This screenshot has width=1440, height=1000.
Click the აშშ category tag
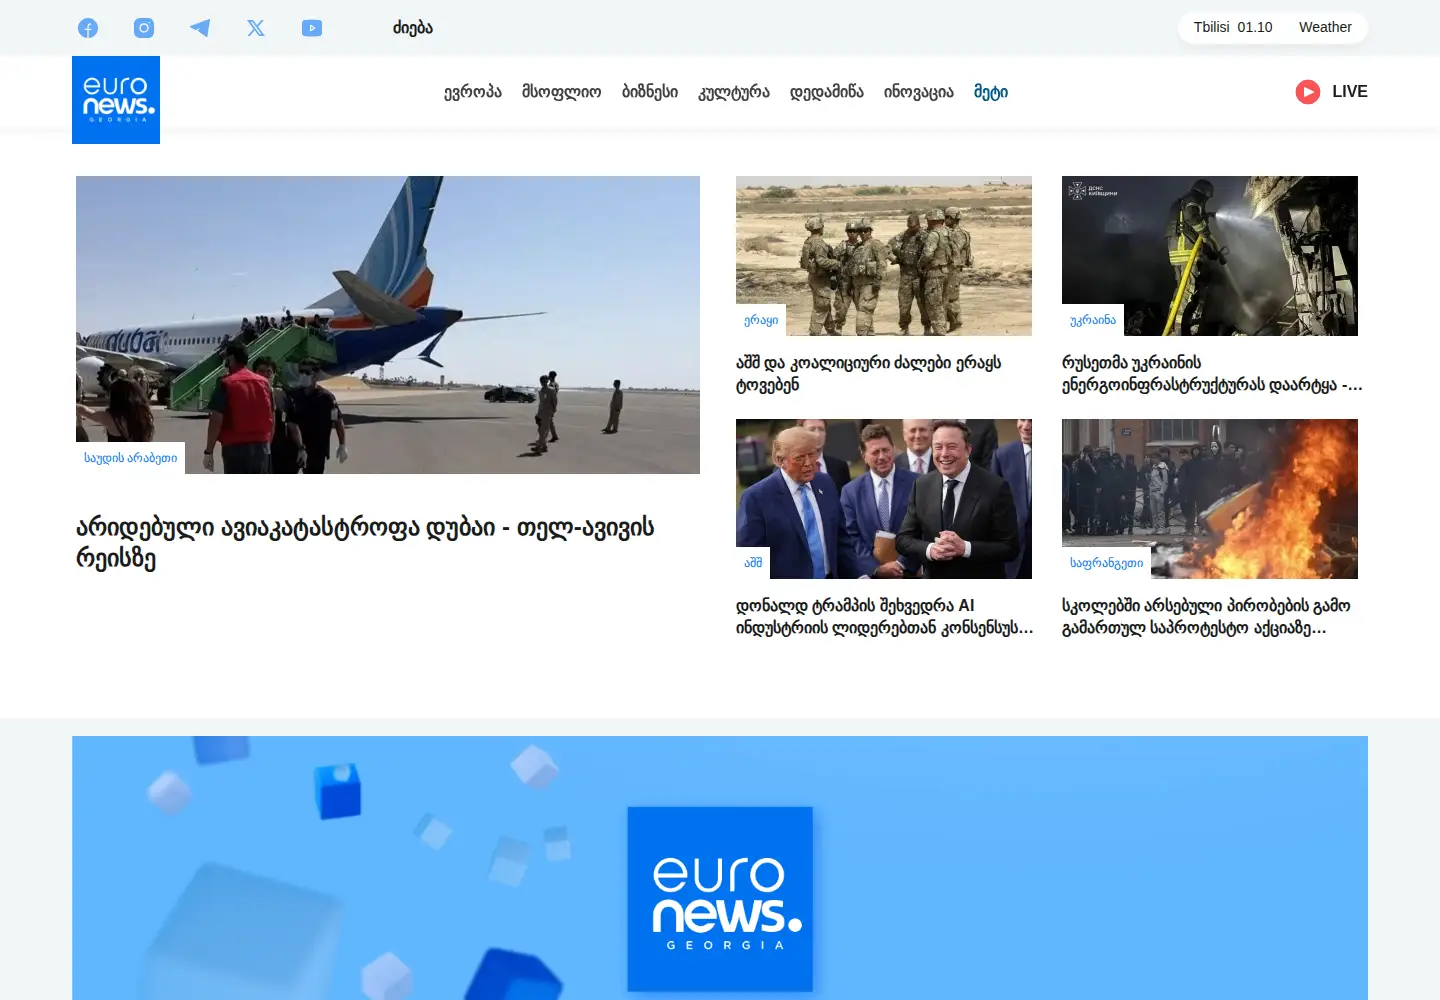coord(753,563)
